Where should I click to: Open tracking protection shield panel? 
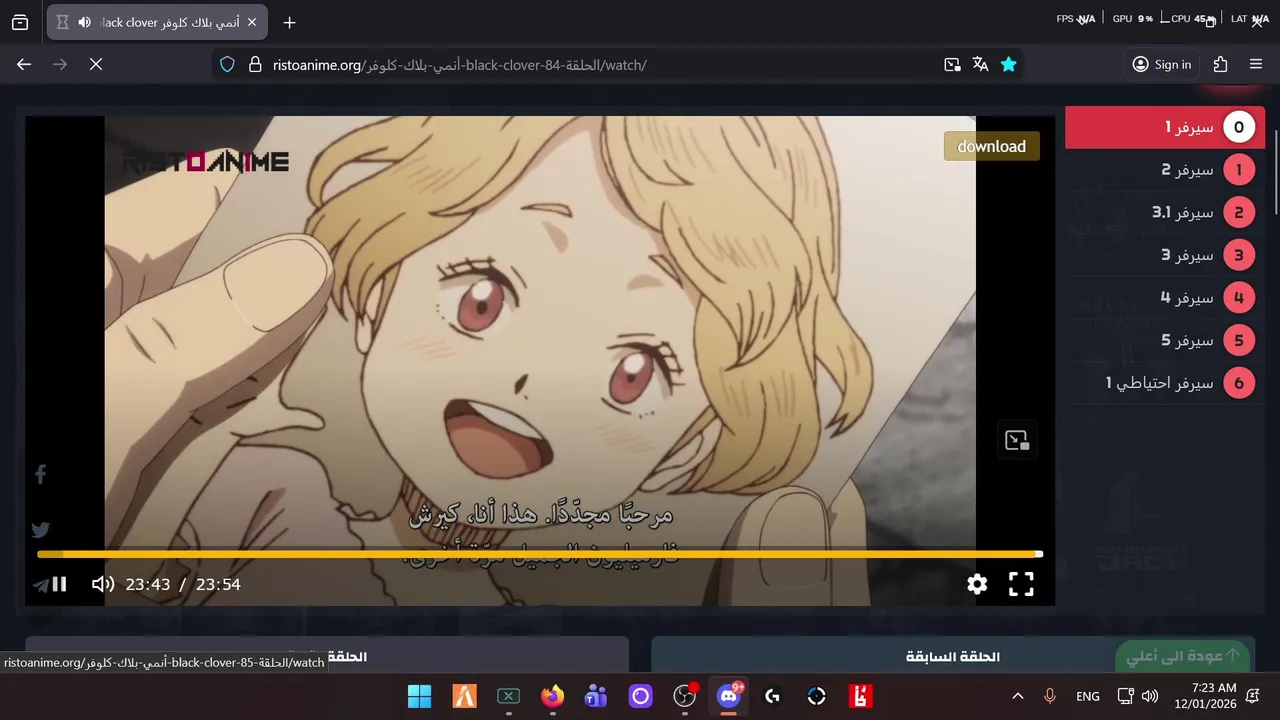click(x=227, y=65)
